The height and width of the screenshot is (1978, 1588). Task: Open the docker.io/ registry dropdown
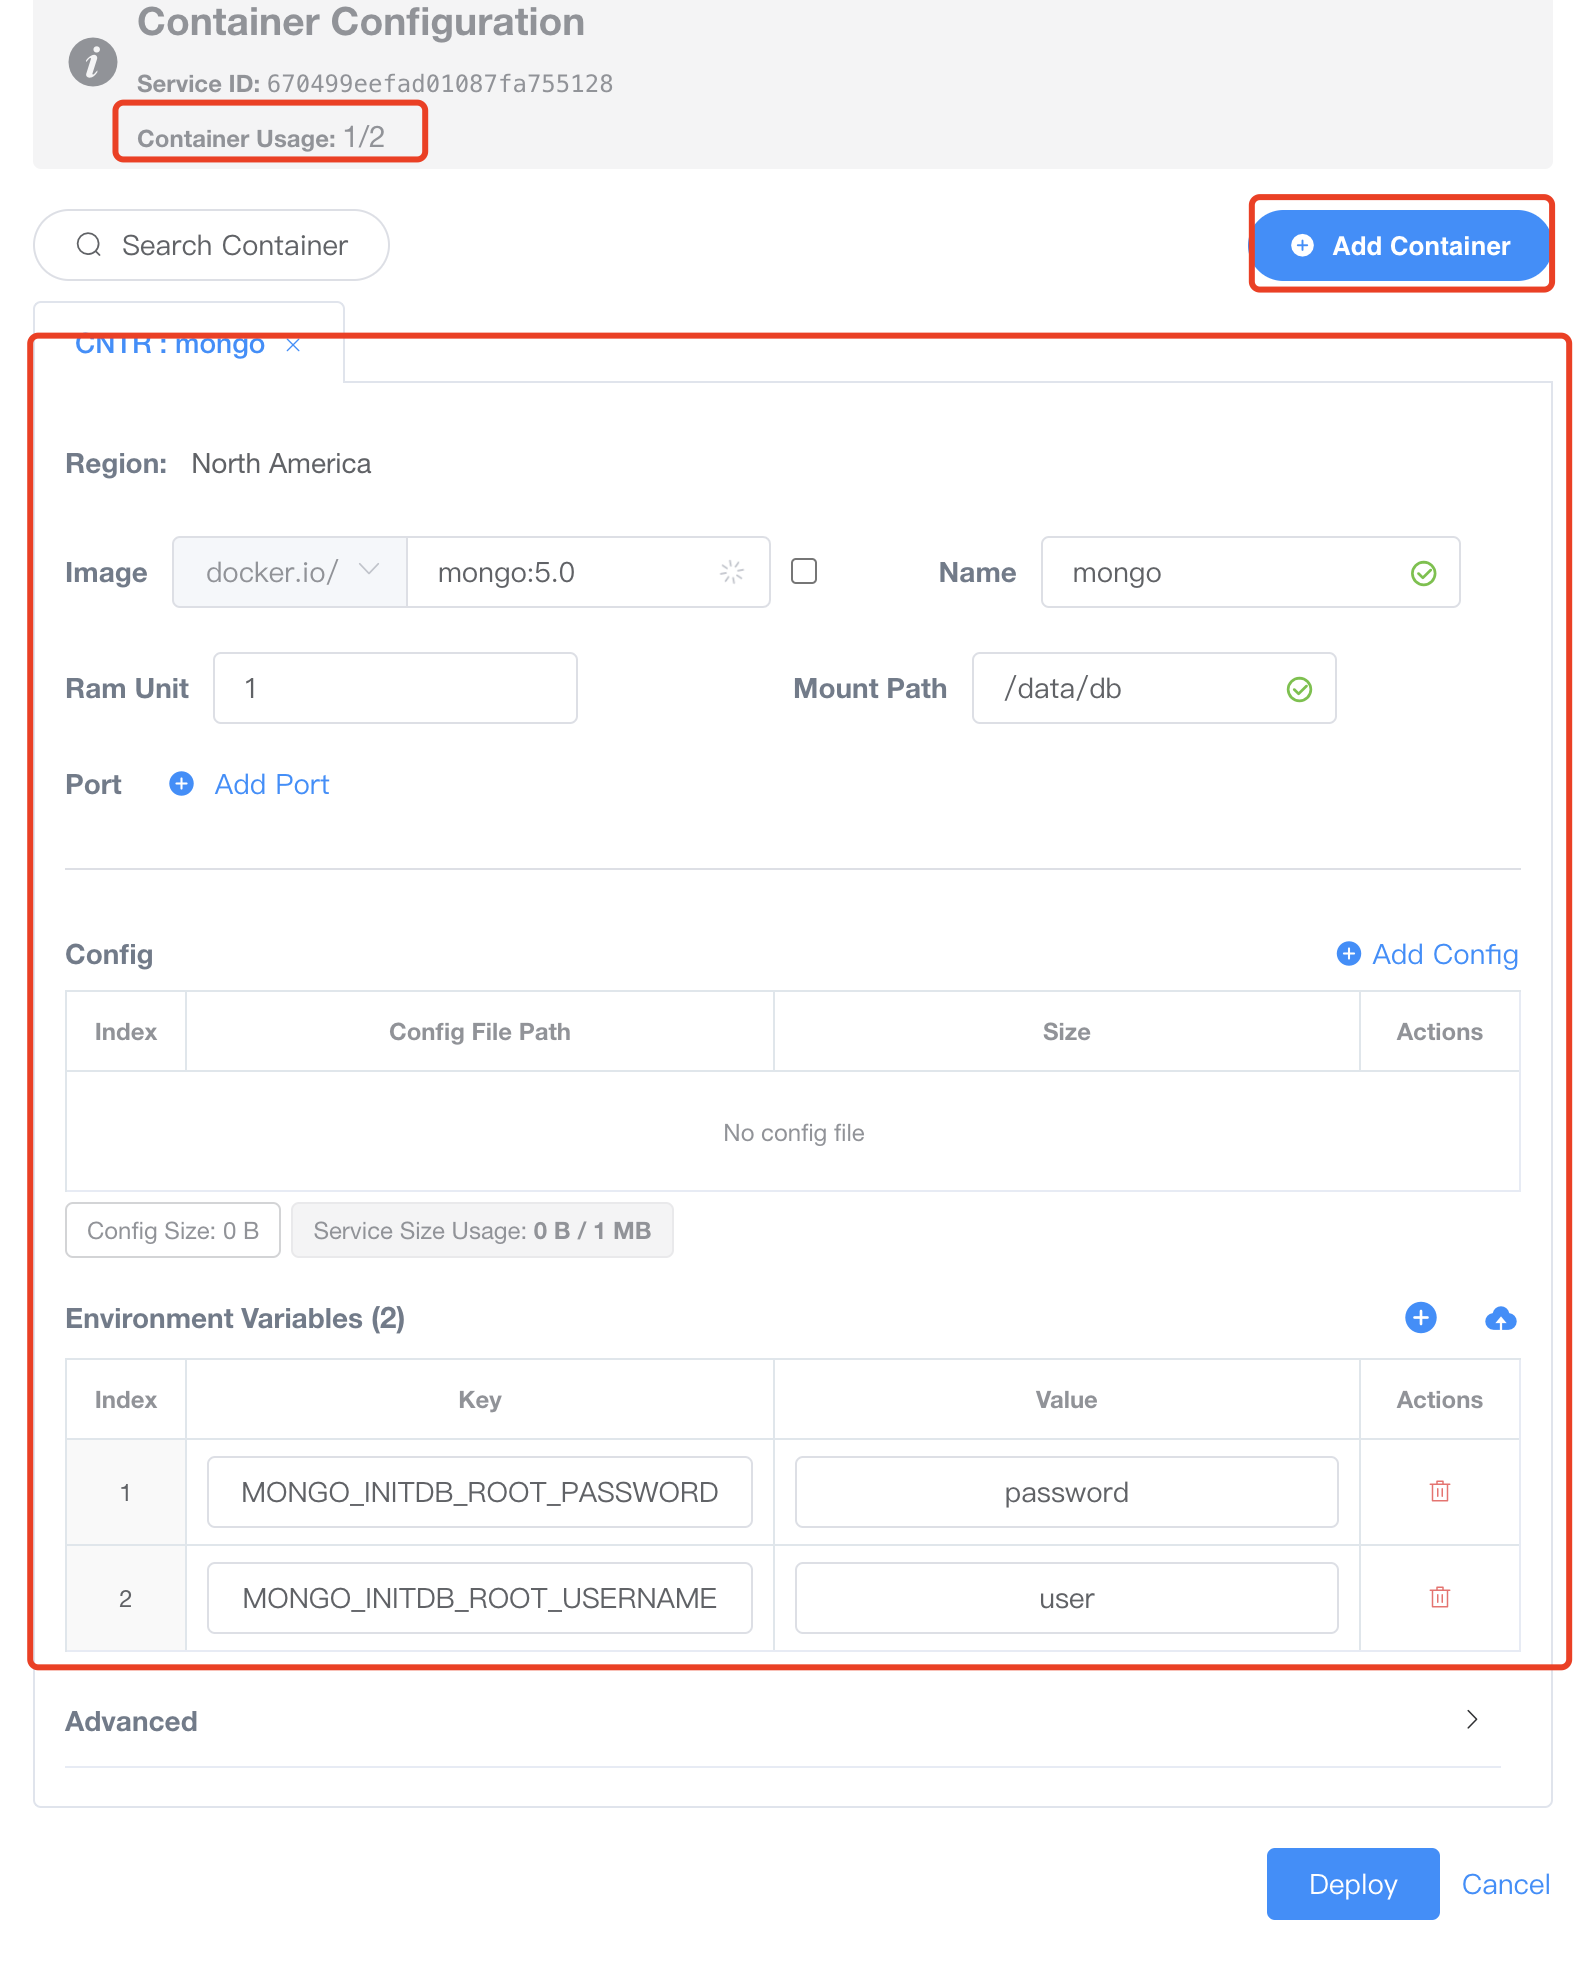290,572
